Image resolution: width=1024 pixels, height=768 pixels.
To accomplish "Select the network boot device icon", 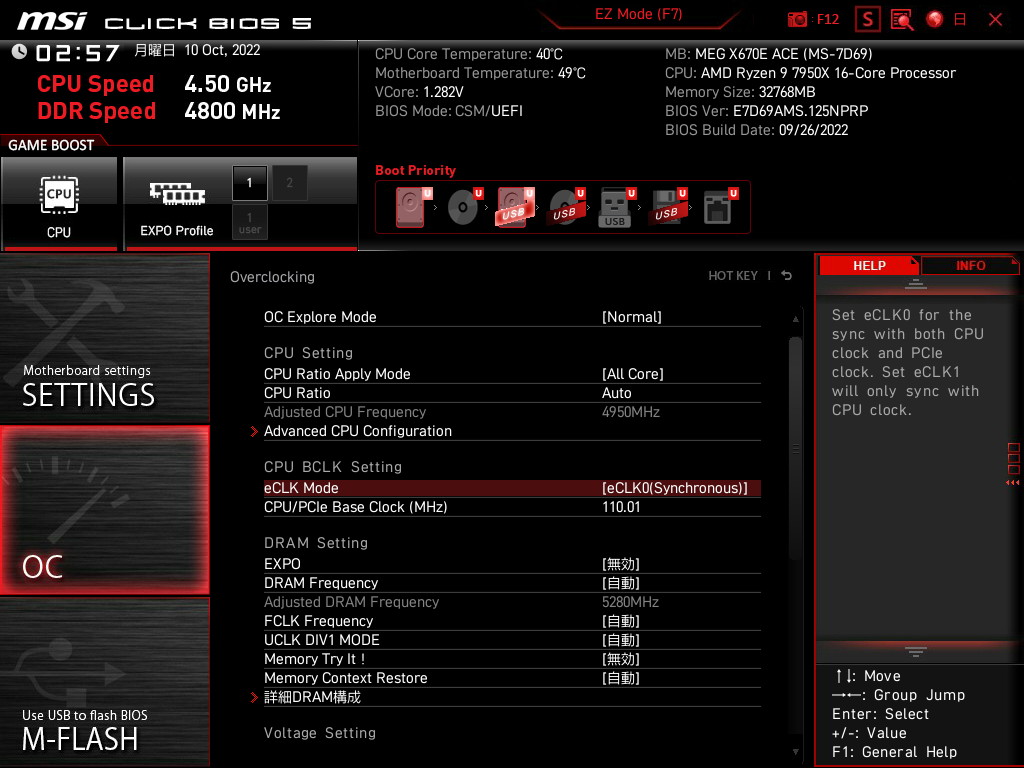I will click(x=719, y=207).
